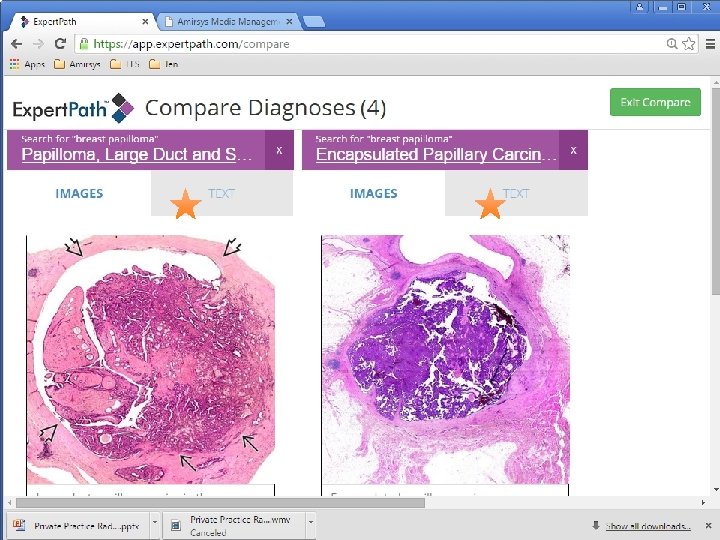Go forward using the browser forward arrow

(39, 44)
